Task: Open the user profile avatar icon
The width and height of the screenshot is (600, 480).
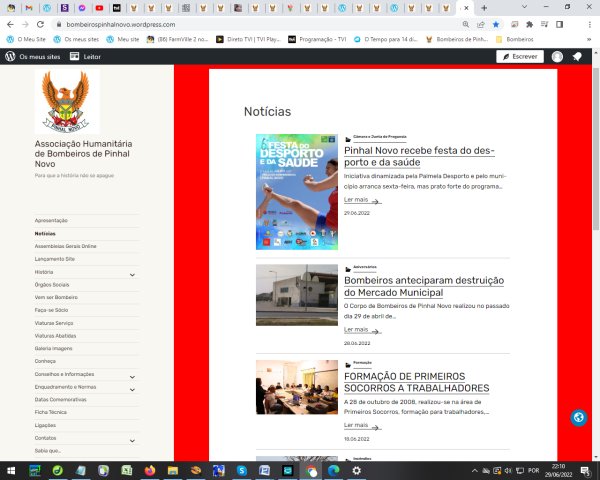Action: pyautogui.click(x=557, y=57)
